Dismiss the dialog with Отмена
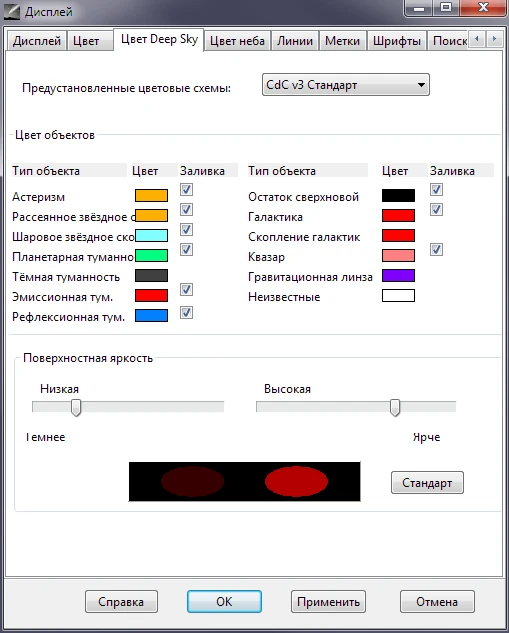This screenshot has width=509, height=633. [x=437, y=602]
